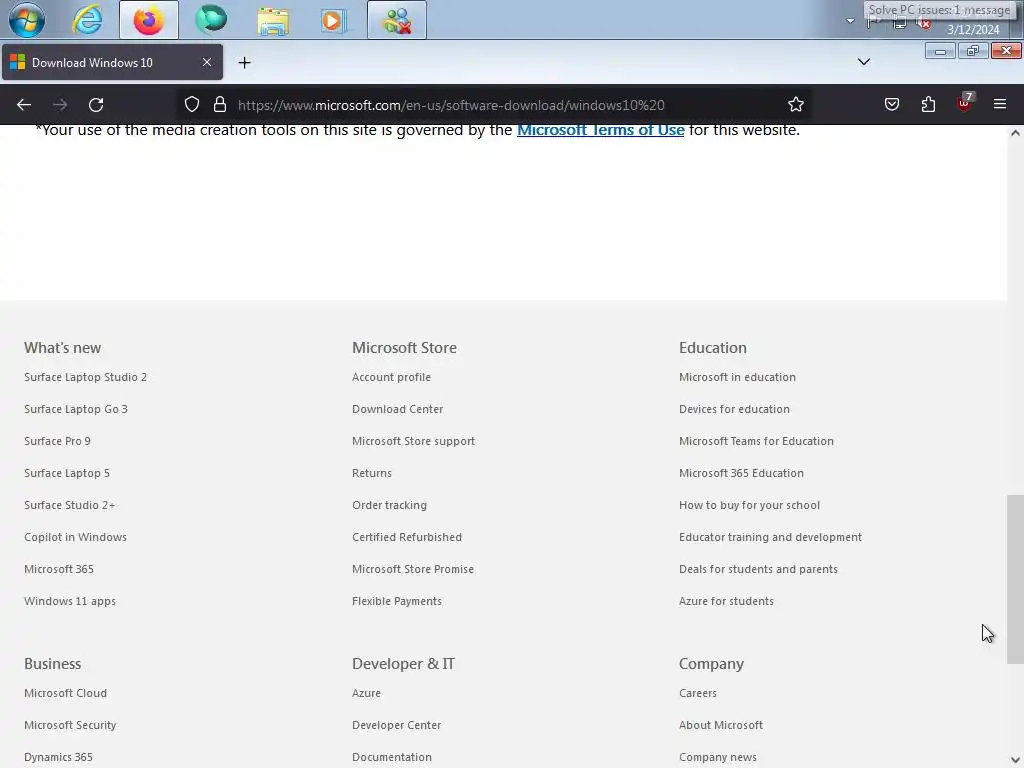Save page to Pocket
1024x768 pixels.
(891, 104)
